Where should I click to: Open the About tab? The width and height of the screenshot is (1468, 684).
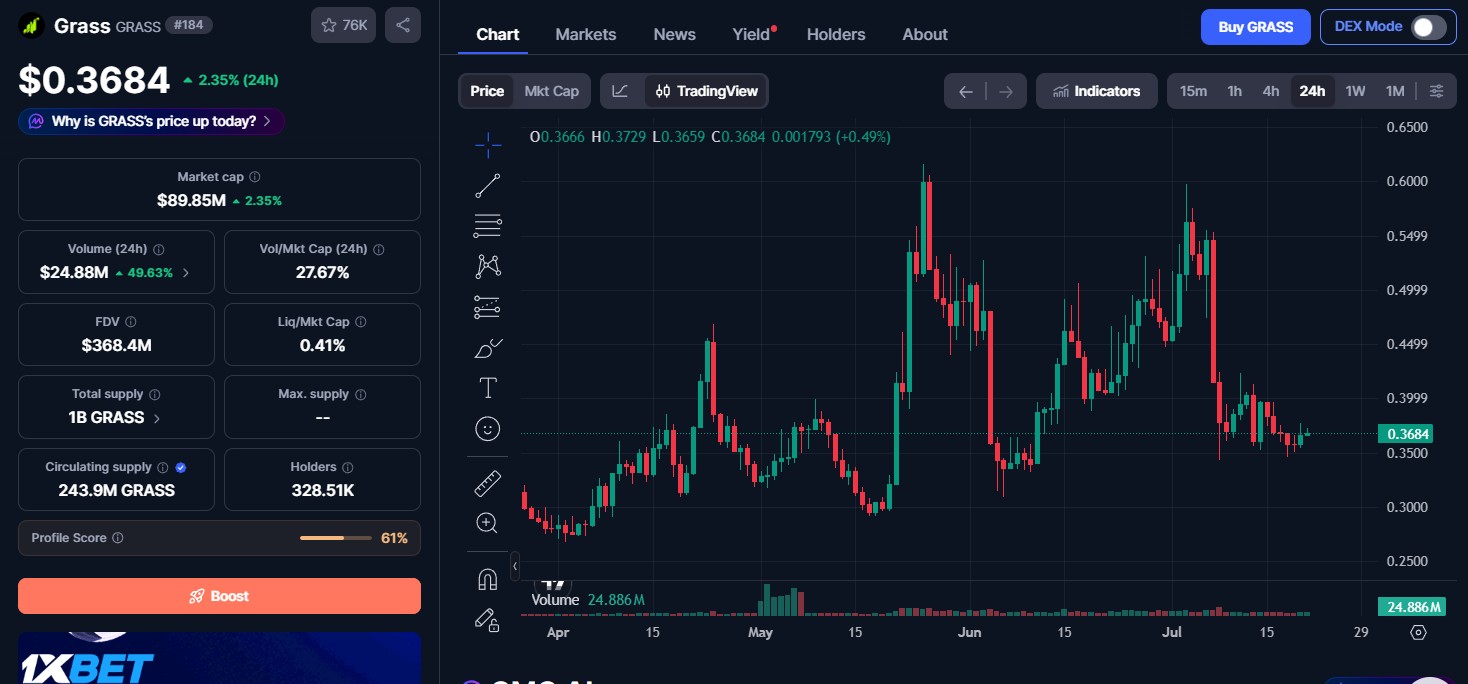point(925,34)
